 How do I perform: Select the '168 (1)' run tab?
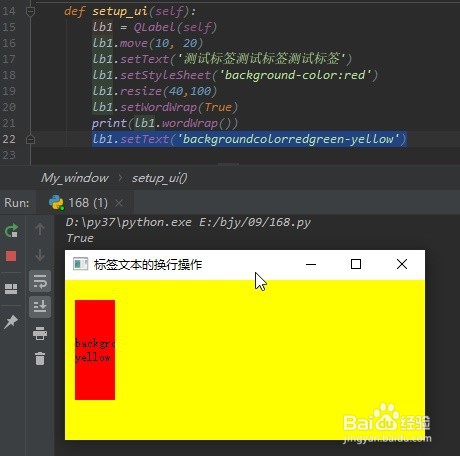(x=86, y=203)
